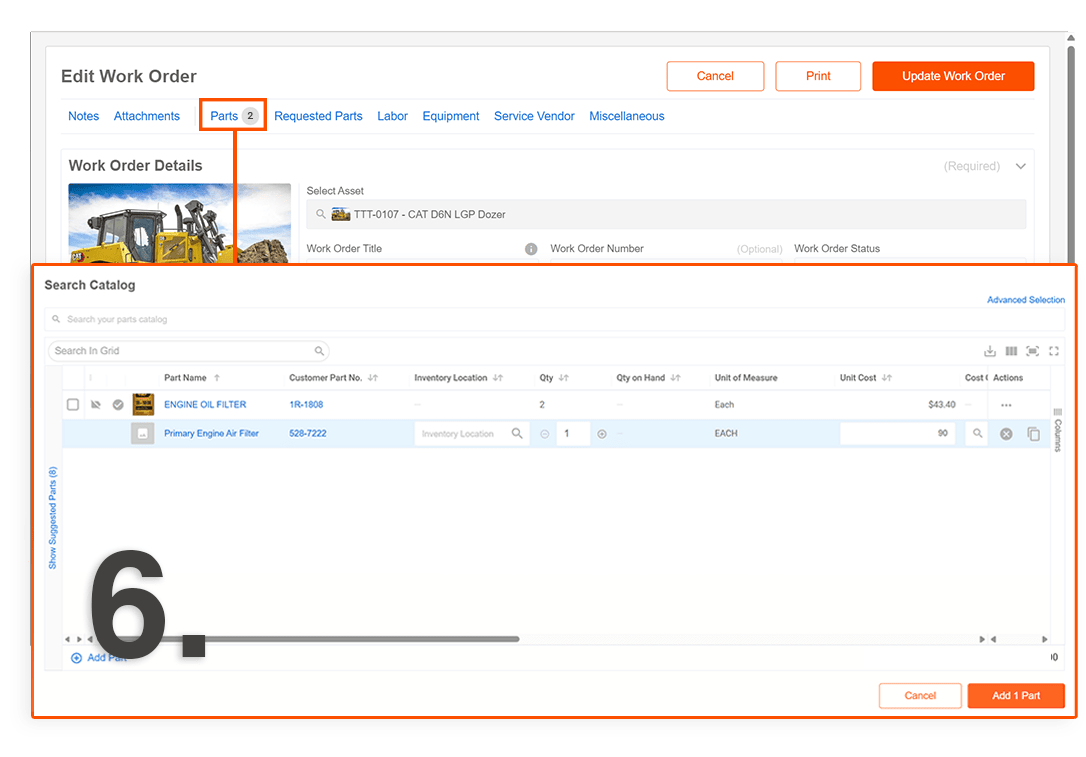Click the minus icon to decrease quantity
Image resolution: width=1086 pixels, height=757 pixels.
click(x=545, y=434)
